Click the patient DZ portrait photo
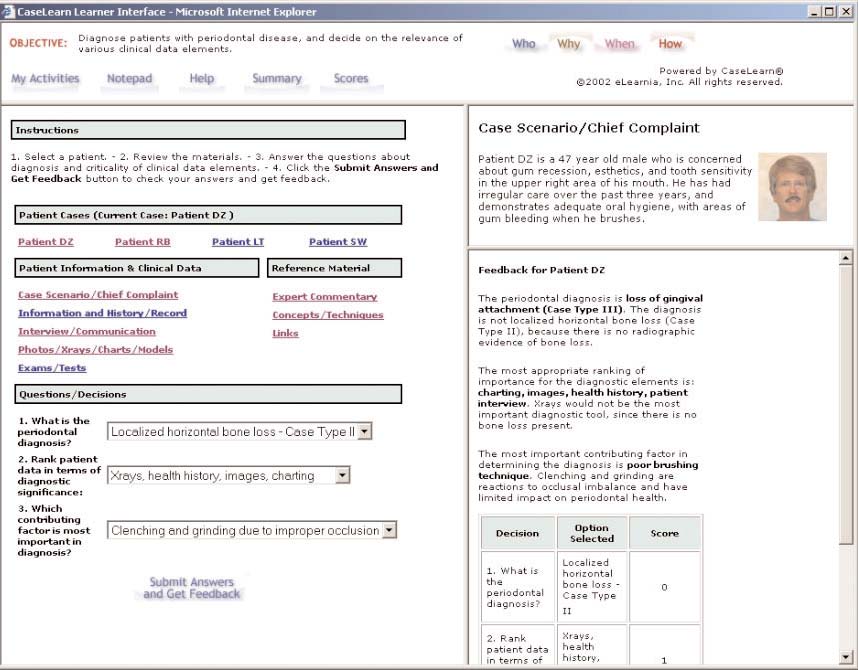 click(792, 187)
